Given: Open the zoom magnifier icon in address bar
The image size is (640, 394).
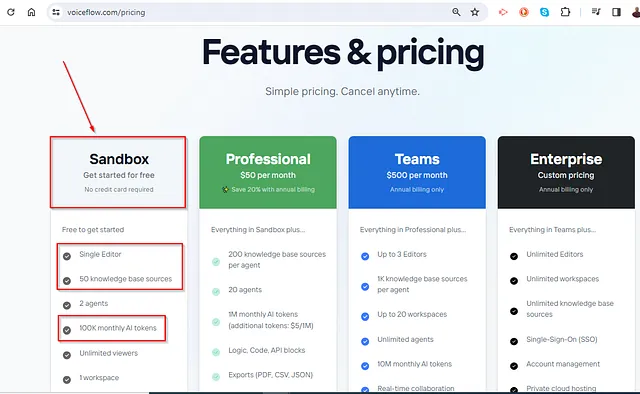Looking at the screenshot, I should point(456,12).
